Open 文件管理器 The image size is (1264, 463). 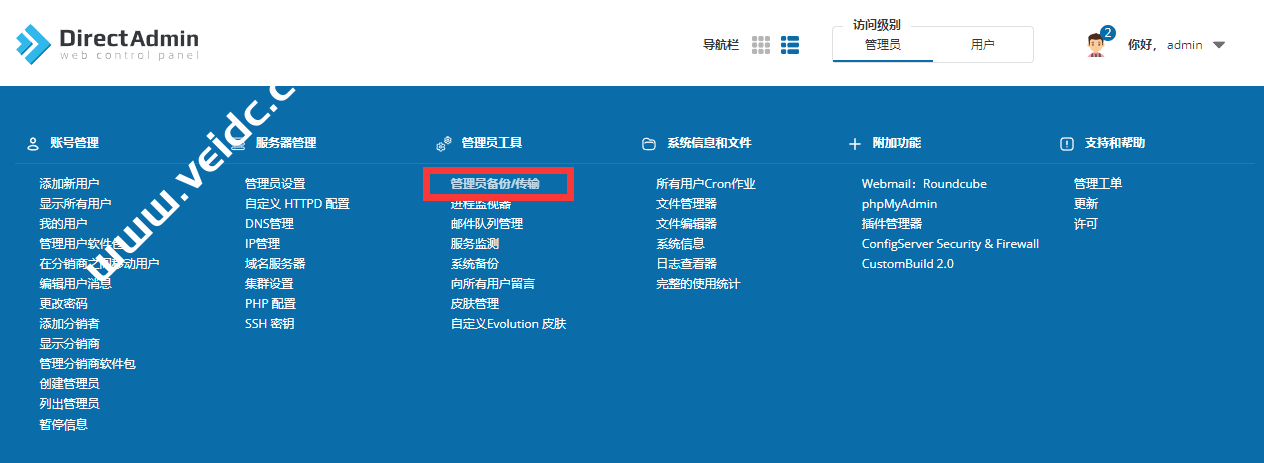[x=686, y=204]
